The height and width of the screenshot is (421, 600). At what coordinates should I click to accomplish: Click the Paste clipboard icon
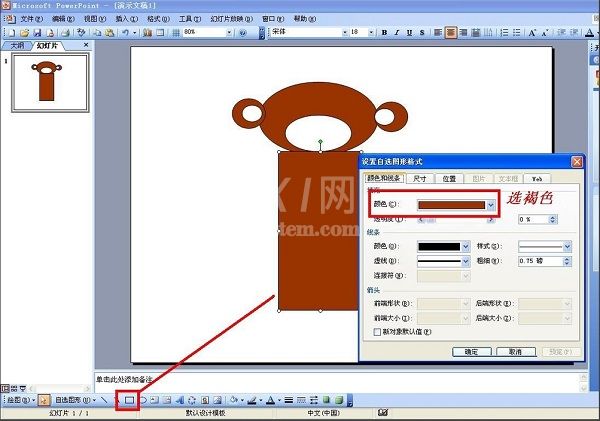click(109, 33)
